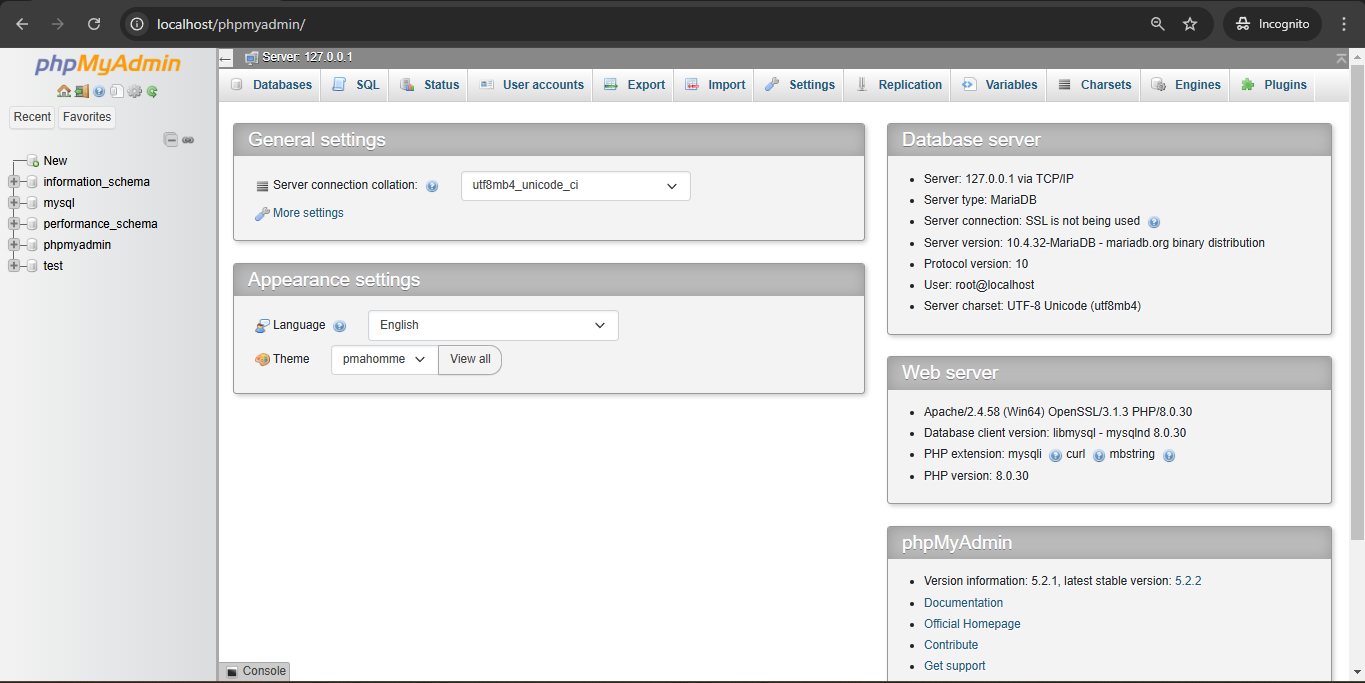Click the up-arrow icon at top right of the server bar
This screenshot has width=1365, height=683.
coord(1341,59)
